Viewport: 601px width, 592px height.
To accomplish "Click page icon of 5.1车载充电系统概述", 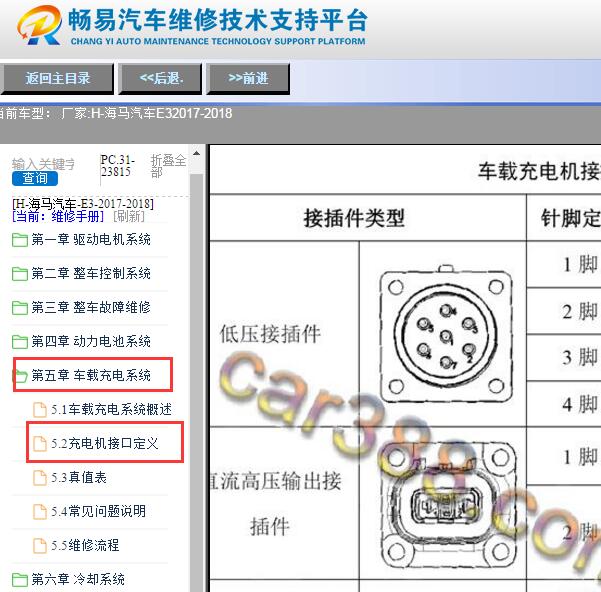I will pyautogui.click(x=40, y=410).
